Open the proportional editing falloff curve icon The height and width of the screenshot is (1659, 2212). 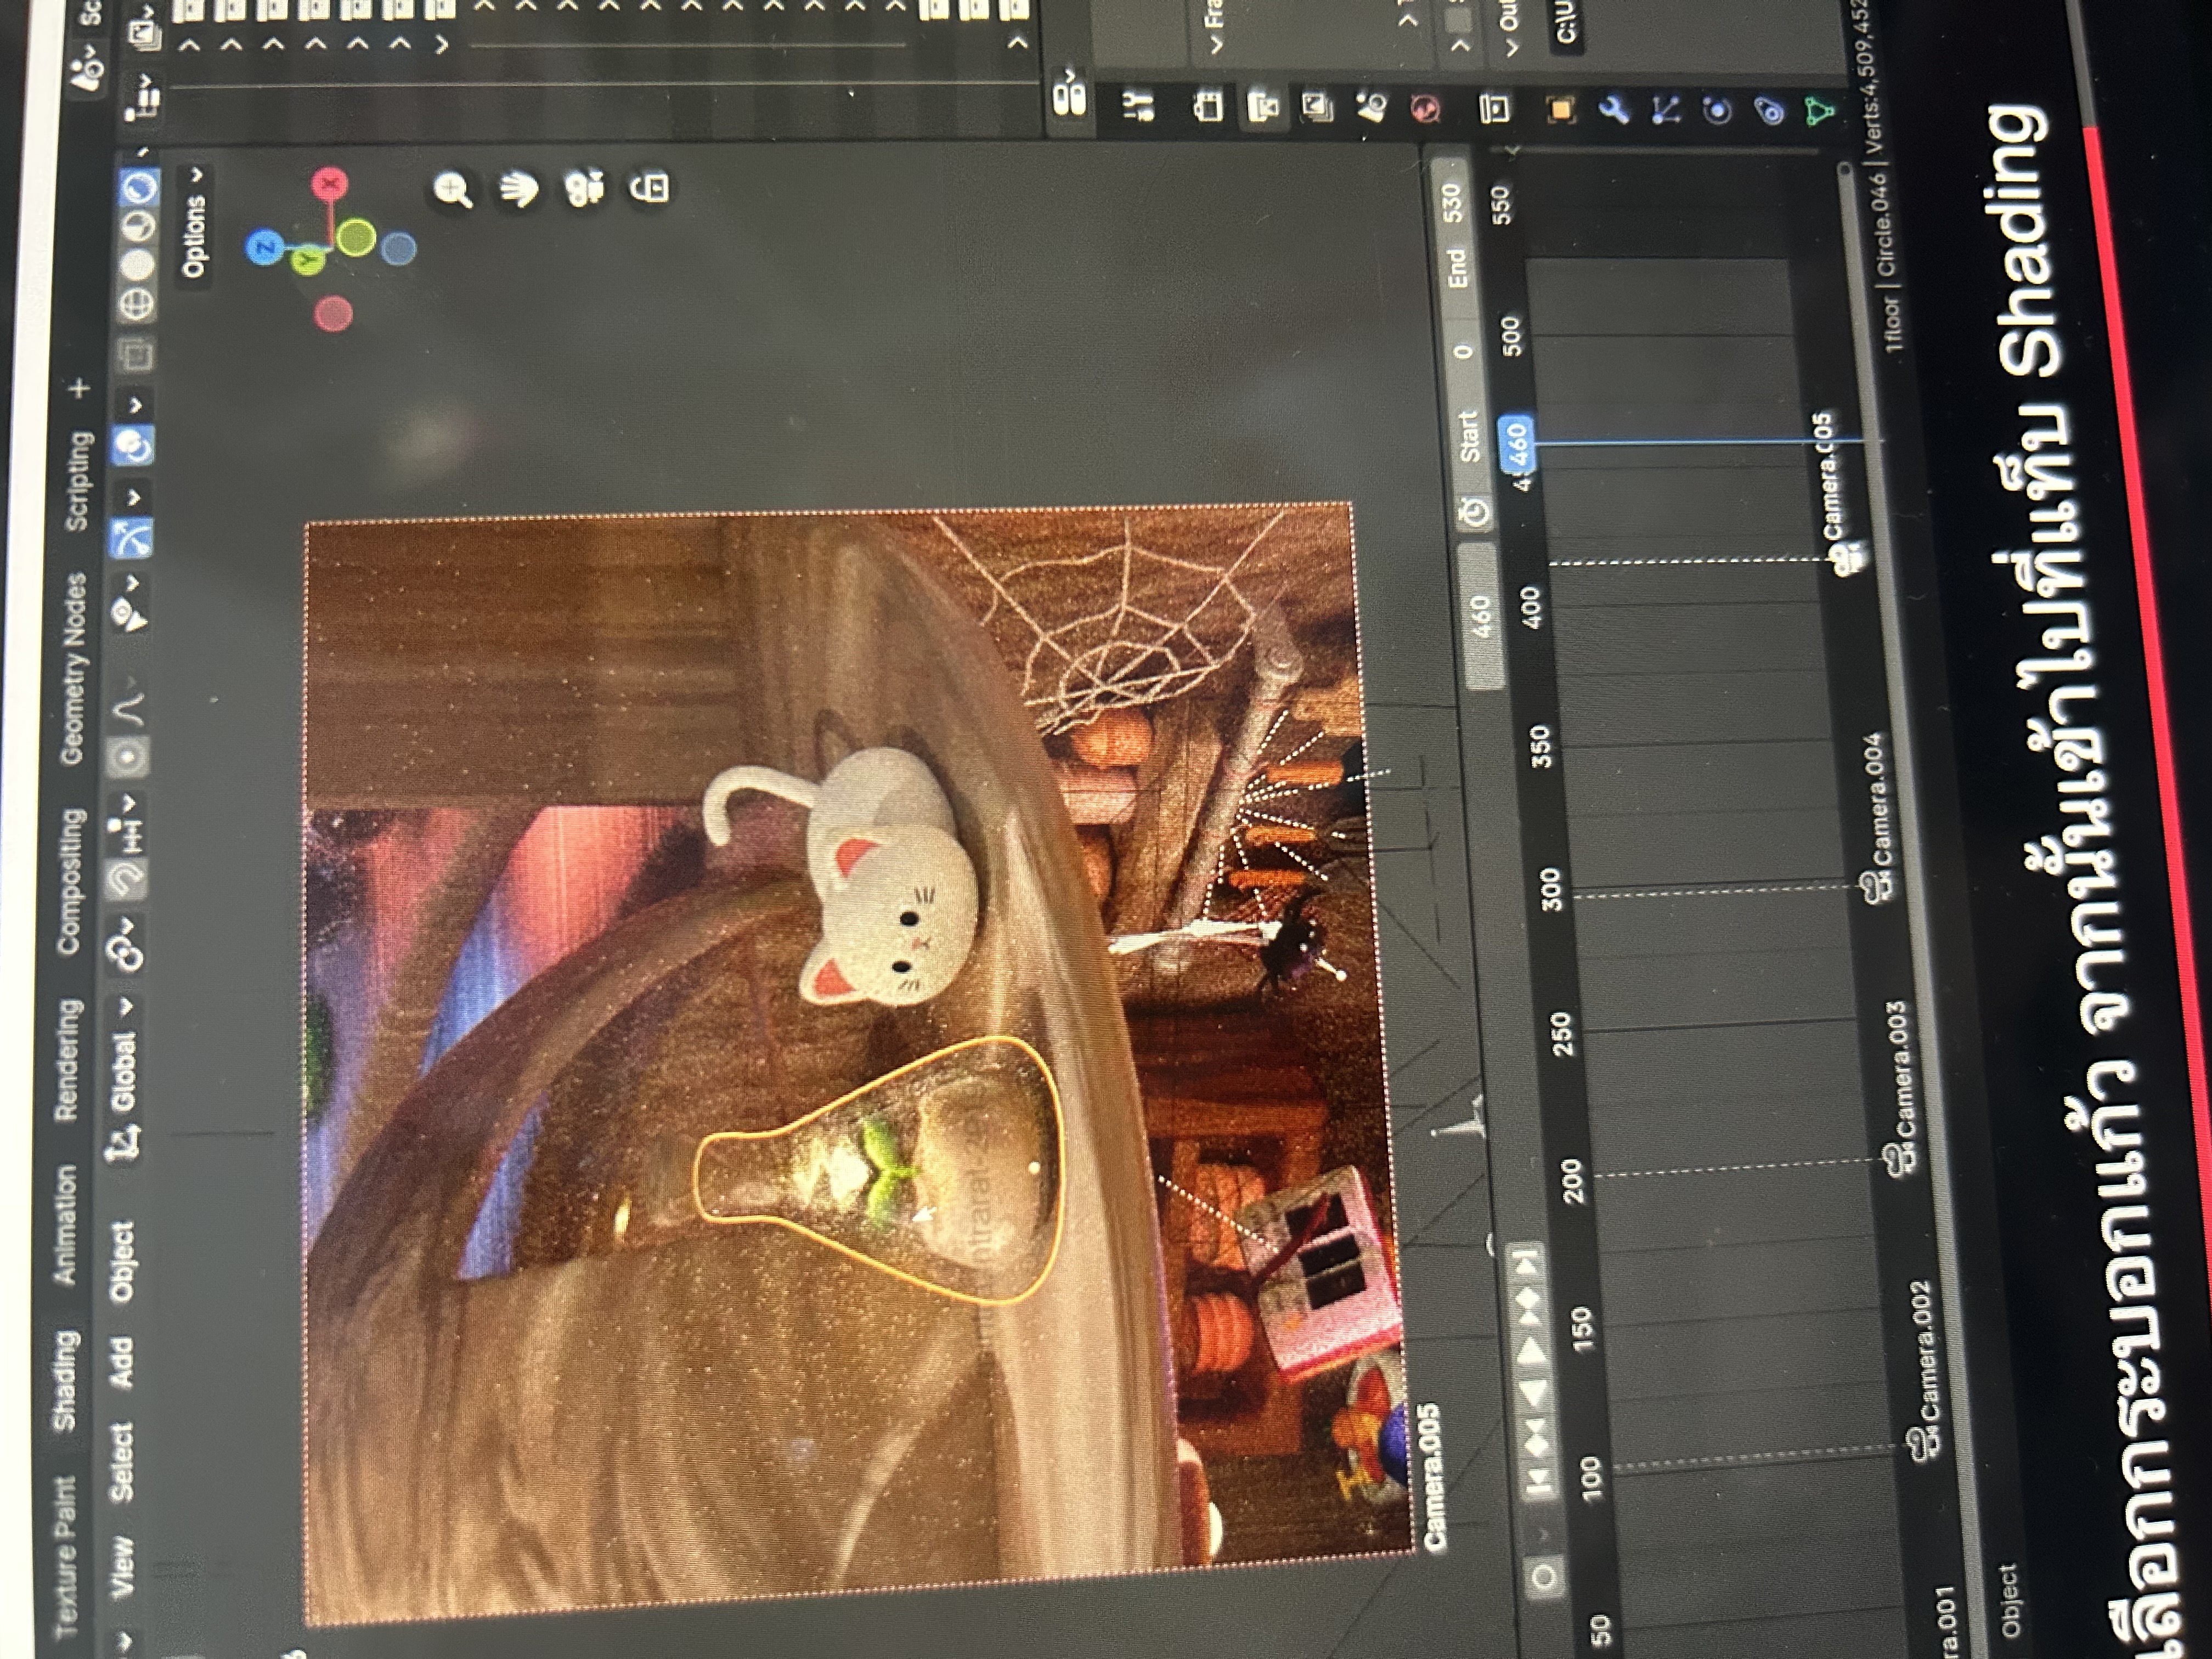(130, 710)
